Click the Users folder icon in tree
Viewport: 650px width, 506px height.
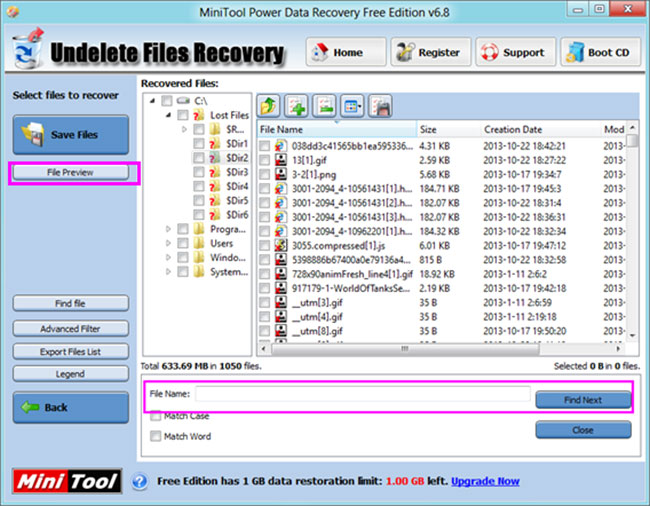(x=199, y=243)
